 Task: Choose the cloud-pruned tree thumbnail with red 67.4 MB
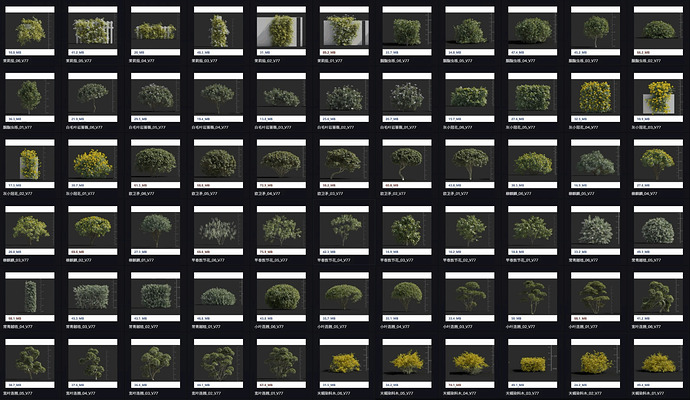pos(281,363)
